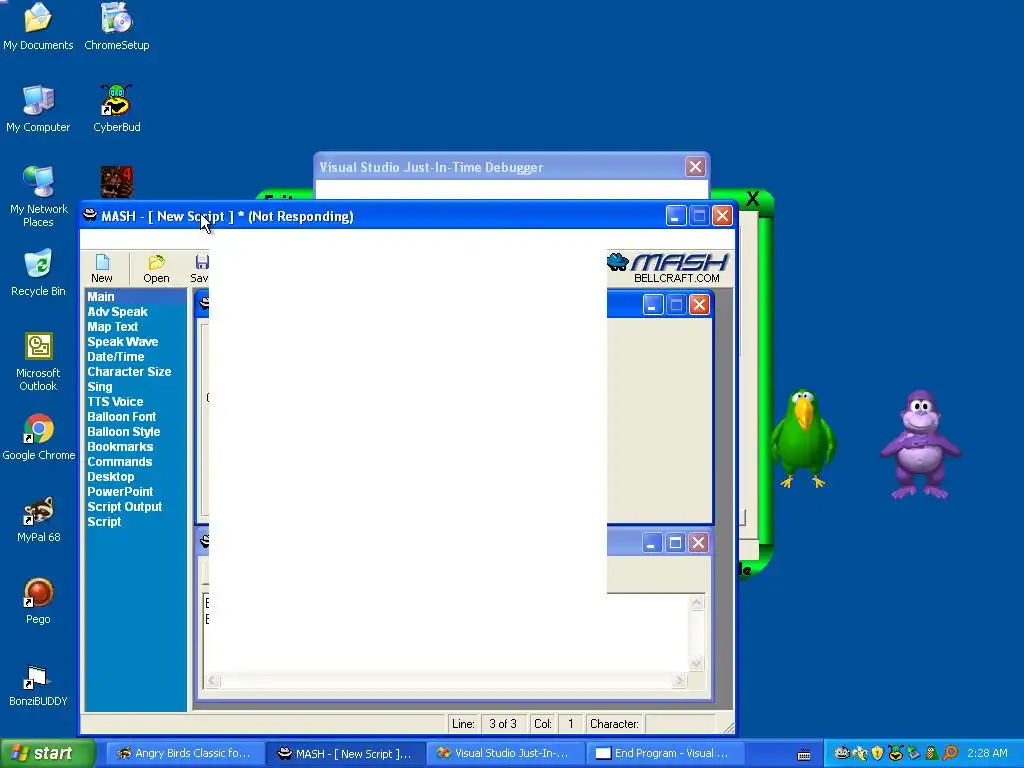
Task: Switch to Visual Studio Just-In-Time taskbar button
Action: (x=507, y=754)
